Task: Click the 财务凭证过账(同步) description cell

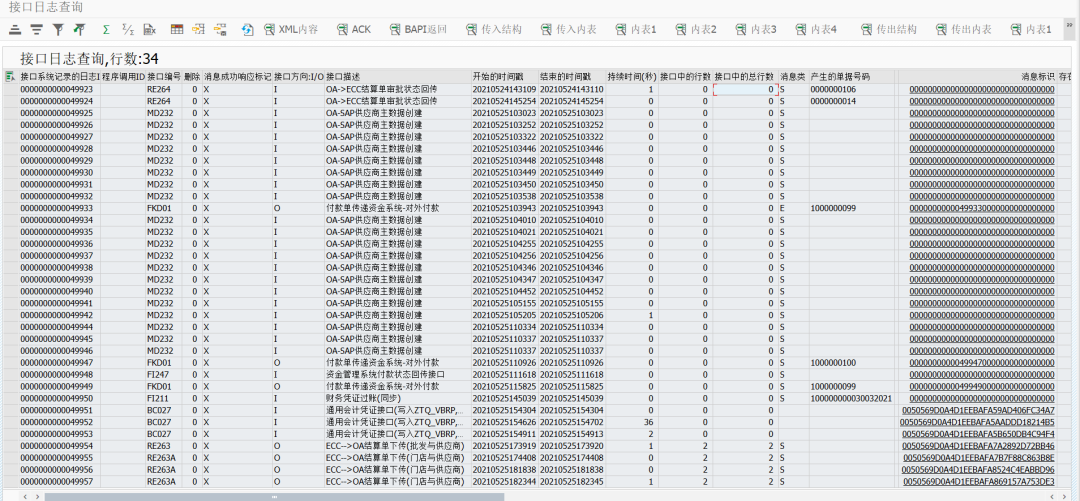Action: [397, 398]
